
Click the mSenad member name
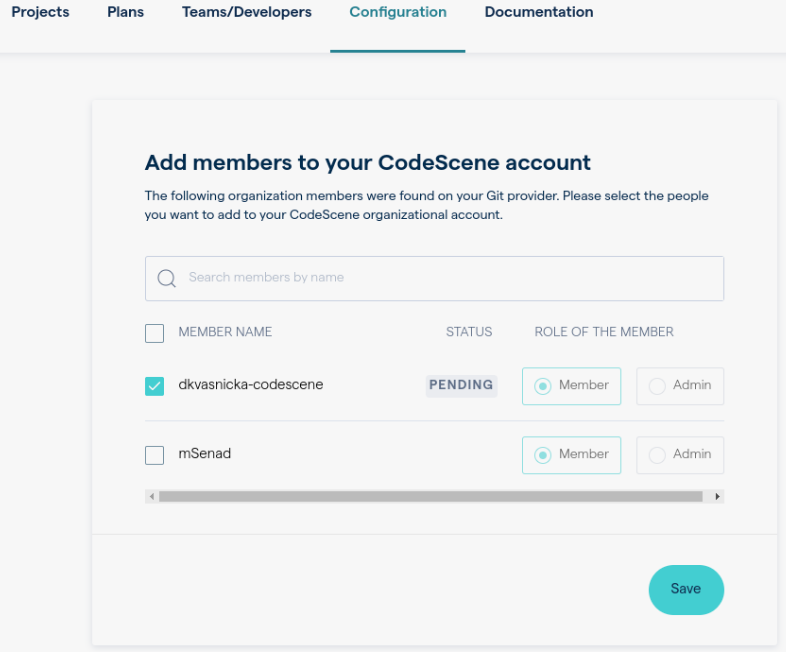(205, 454)
